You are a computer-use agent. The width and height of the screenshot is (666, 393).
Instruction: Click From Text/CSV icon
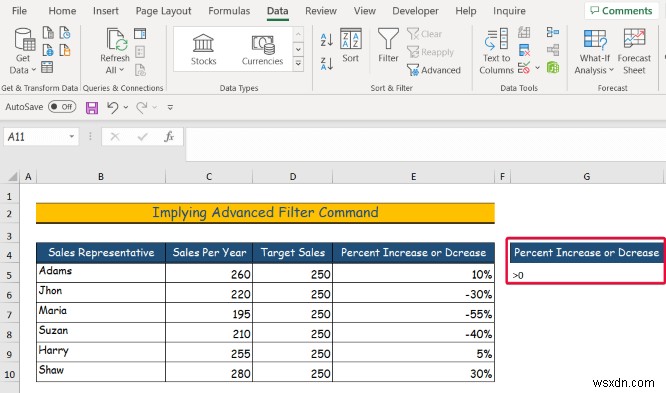(48, 33)
